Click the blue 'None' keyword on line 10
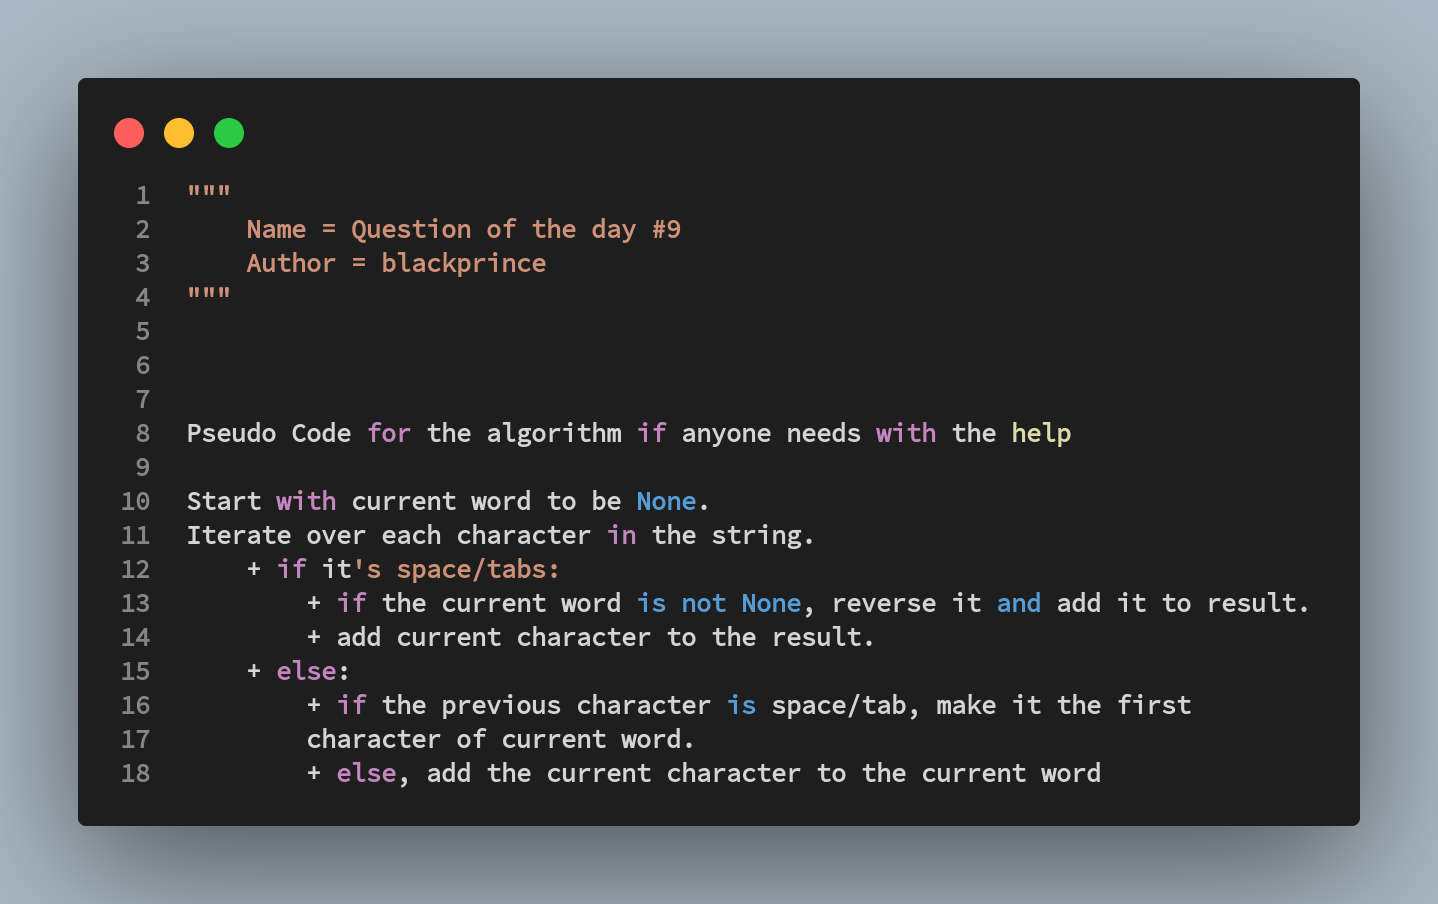The width and height of the screenshot is (1438, 904). tap(666, 501)
